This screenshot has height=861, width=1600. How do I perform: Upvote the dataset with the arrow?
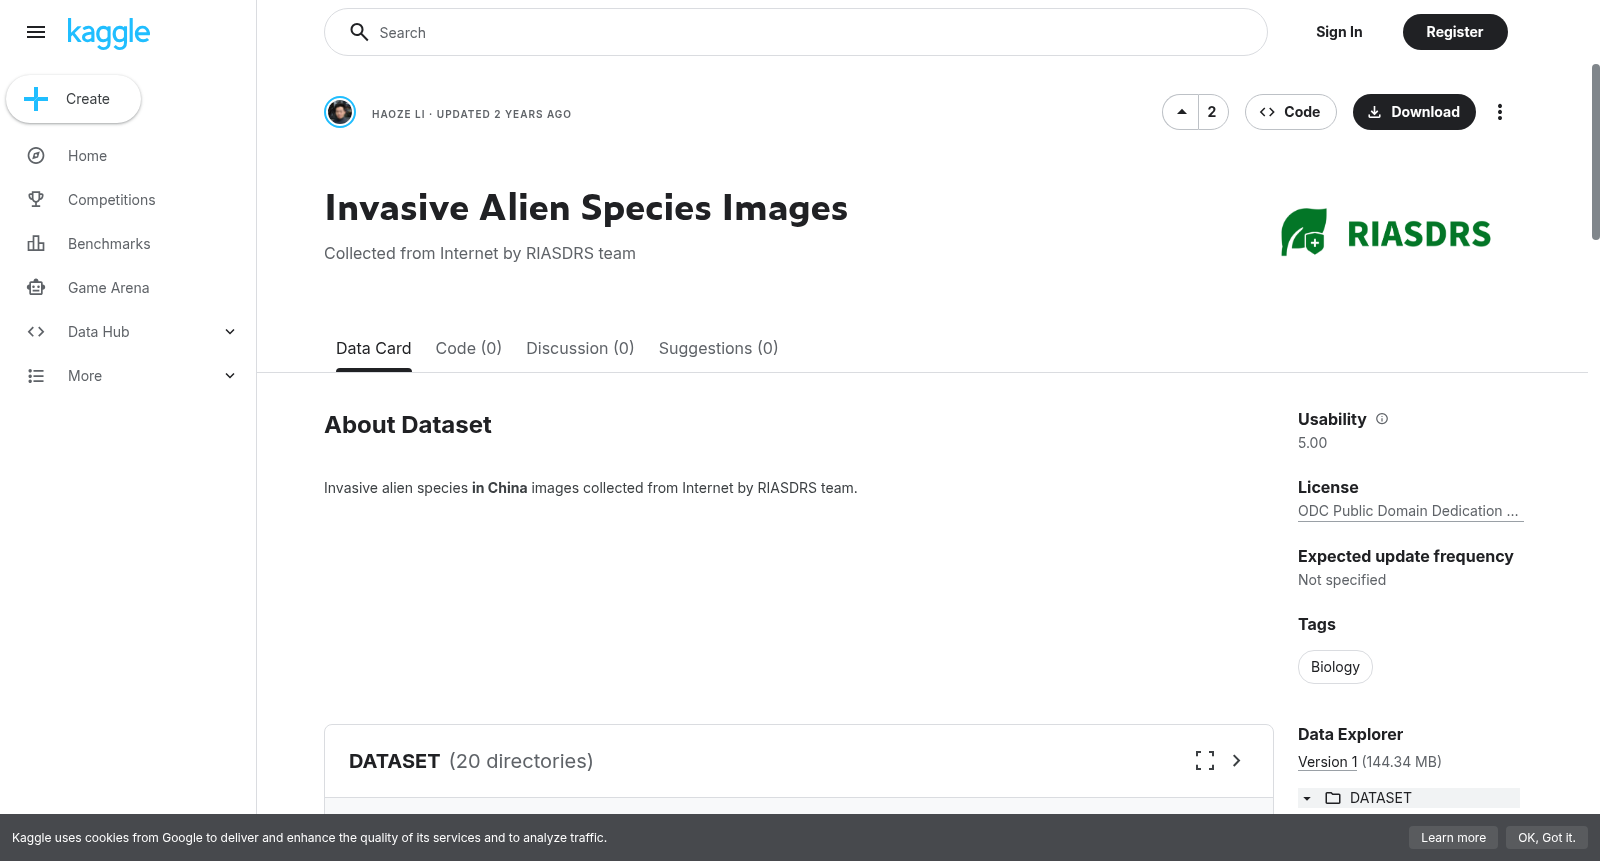(x=1181, y=112)
